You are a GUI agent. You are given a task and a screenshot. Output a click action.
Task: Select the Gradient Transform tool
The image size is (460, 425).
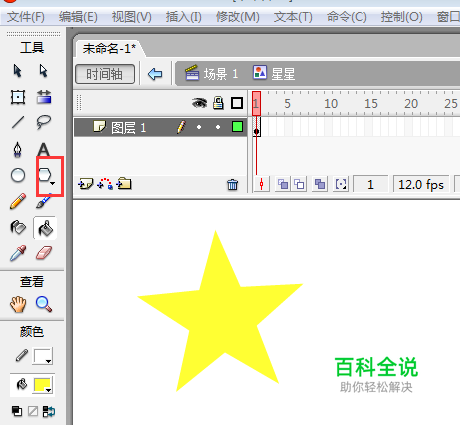(44, 97)
